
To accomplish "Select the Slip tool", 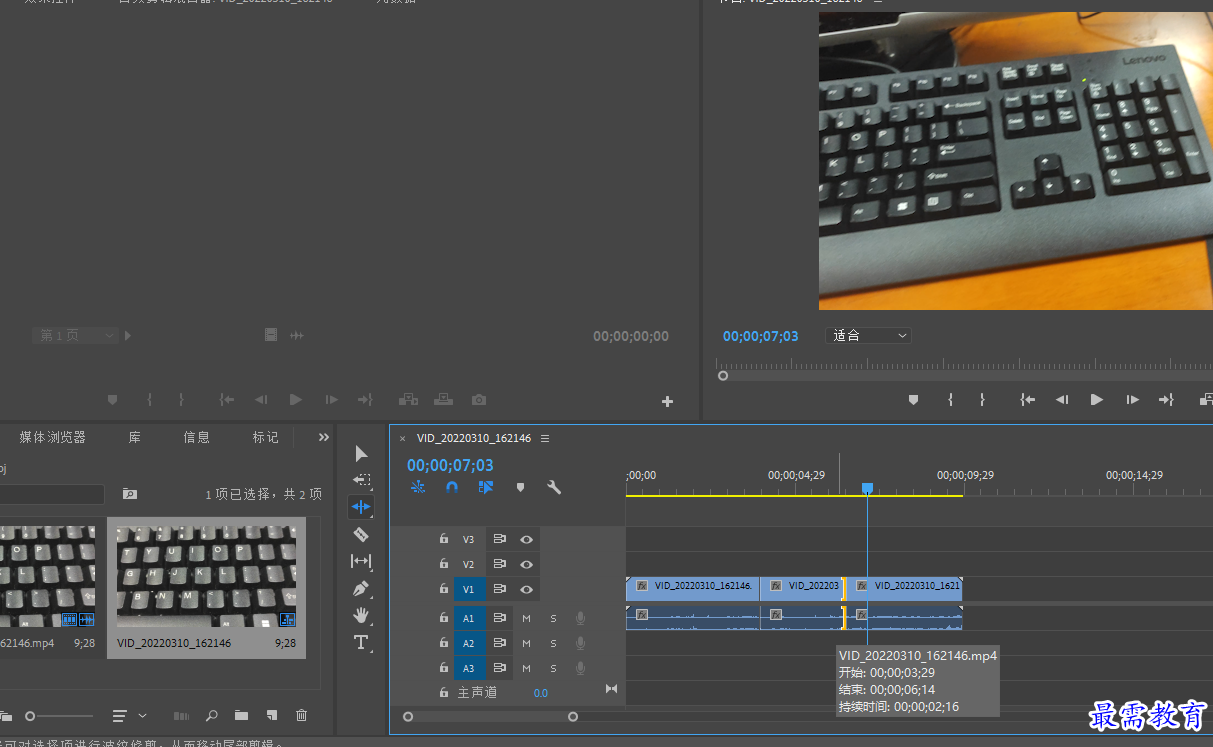I will tap(361, 561).
